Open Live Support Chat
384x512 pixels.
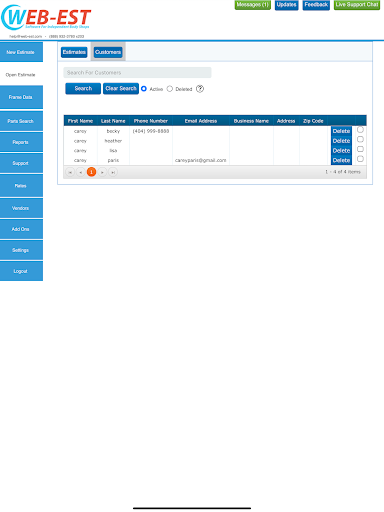coord(357,5)
